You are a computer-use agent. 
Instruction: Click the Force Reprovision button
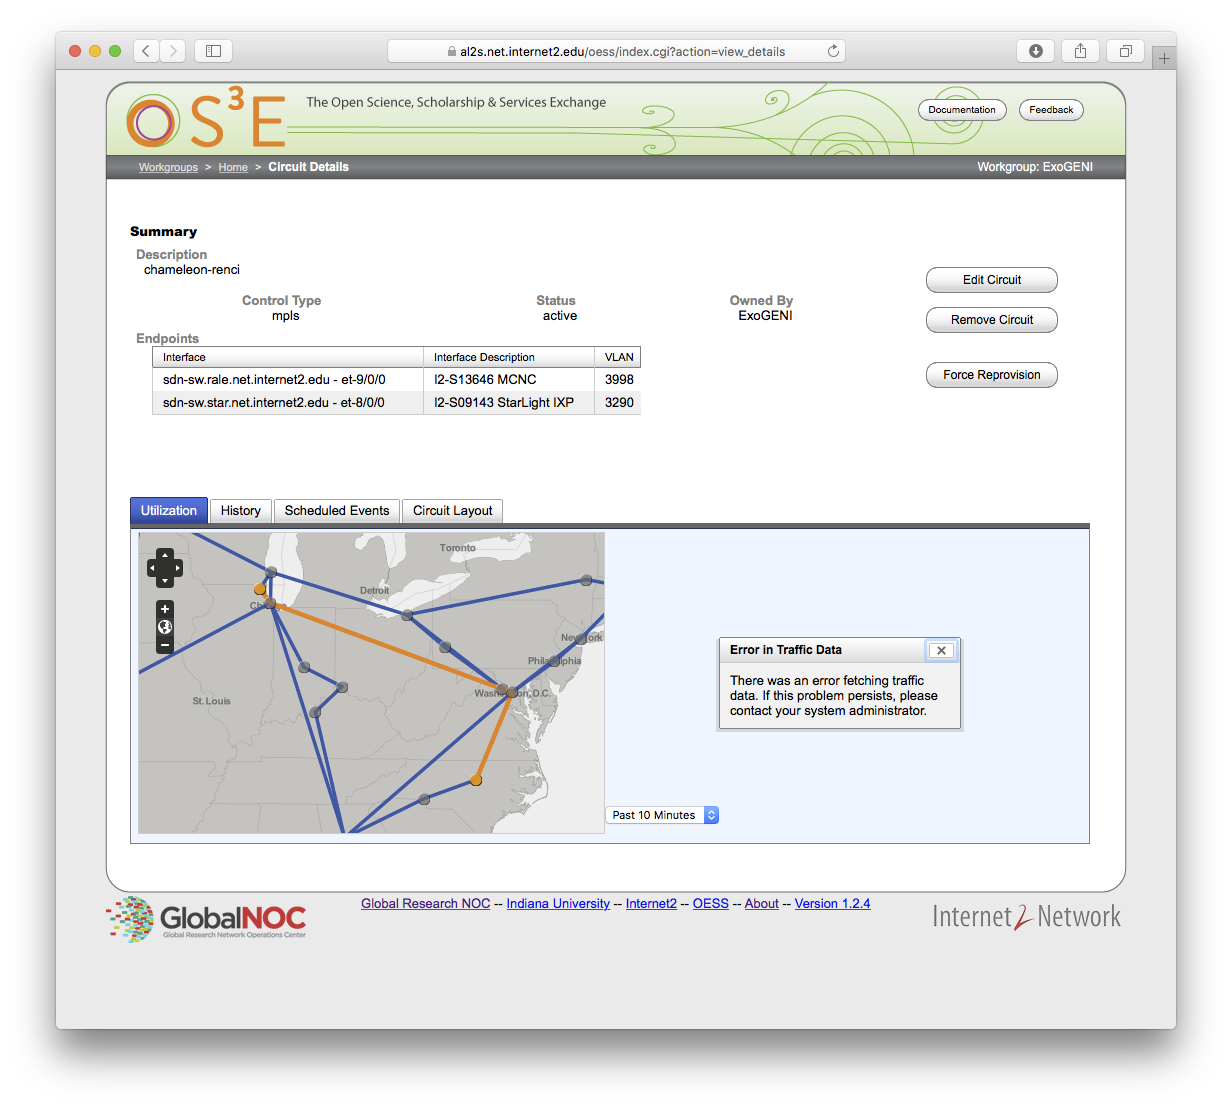(992, 375)
